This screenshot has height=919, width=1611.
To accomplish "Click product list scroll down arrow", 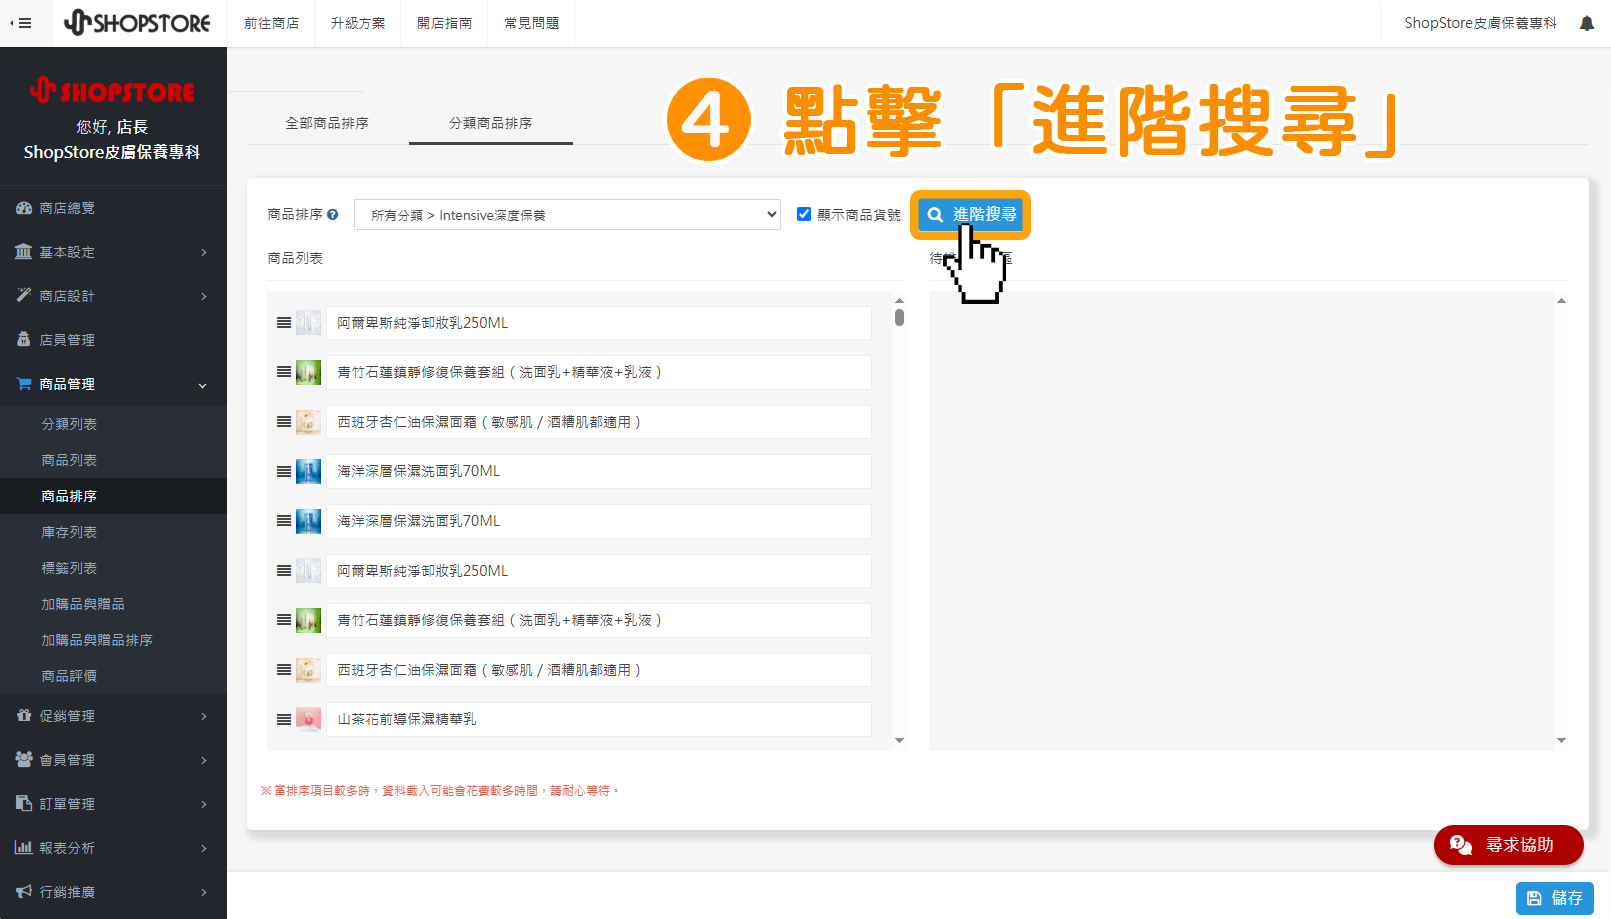I will coord(899,740).
